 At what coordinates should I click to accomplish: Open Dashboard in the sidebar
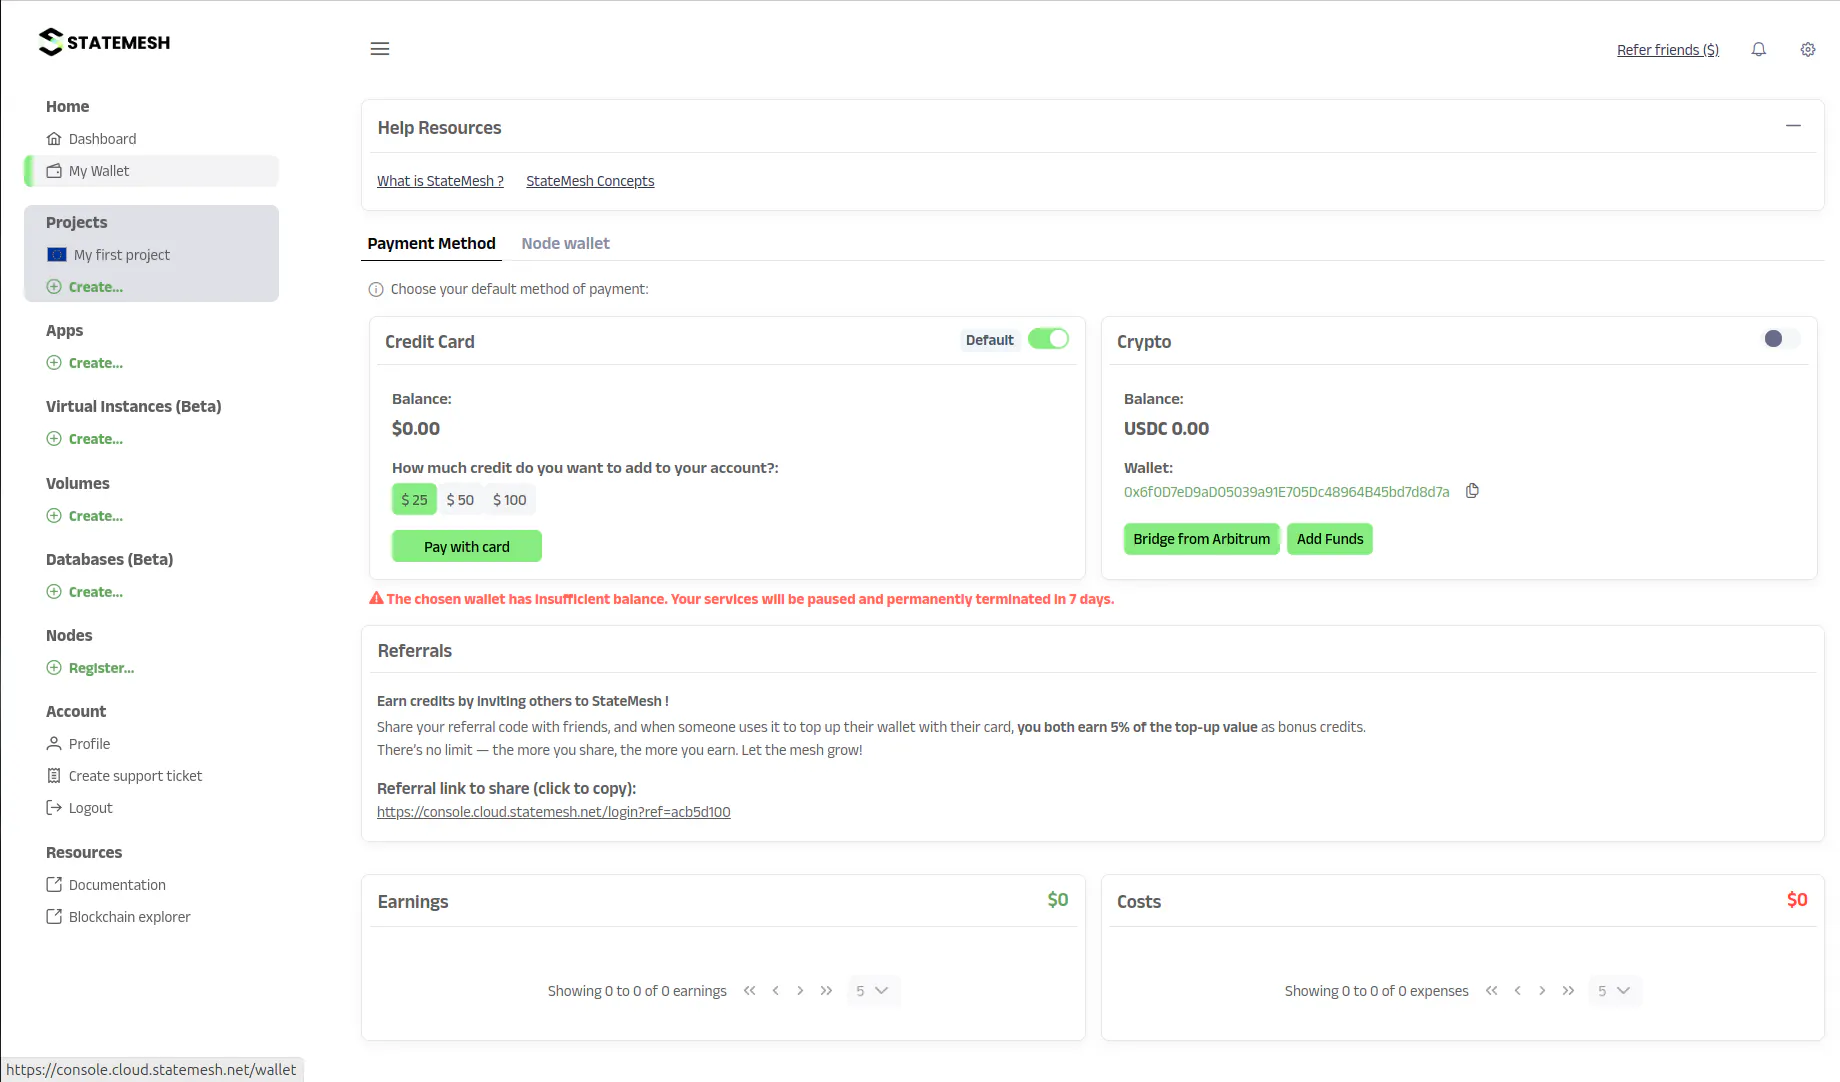151,139
